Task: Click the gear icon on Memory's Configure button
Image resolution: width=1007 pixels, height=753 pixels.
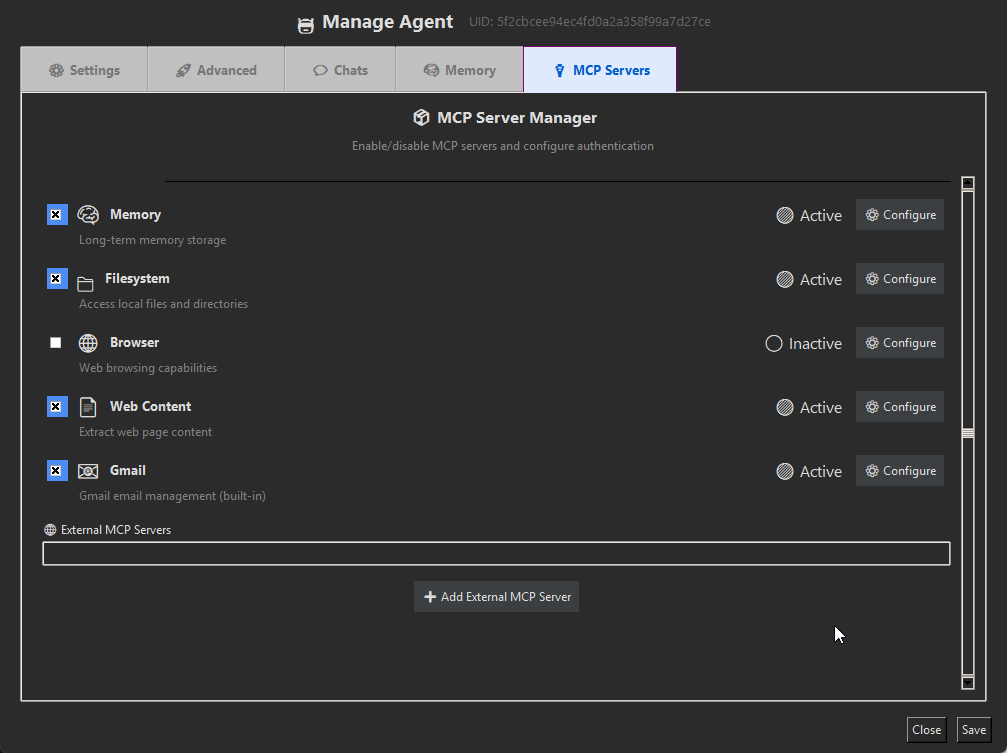Action: pos(874,214)
